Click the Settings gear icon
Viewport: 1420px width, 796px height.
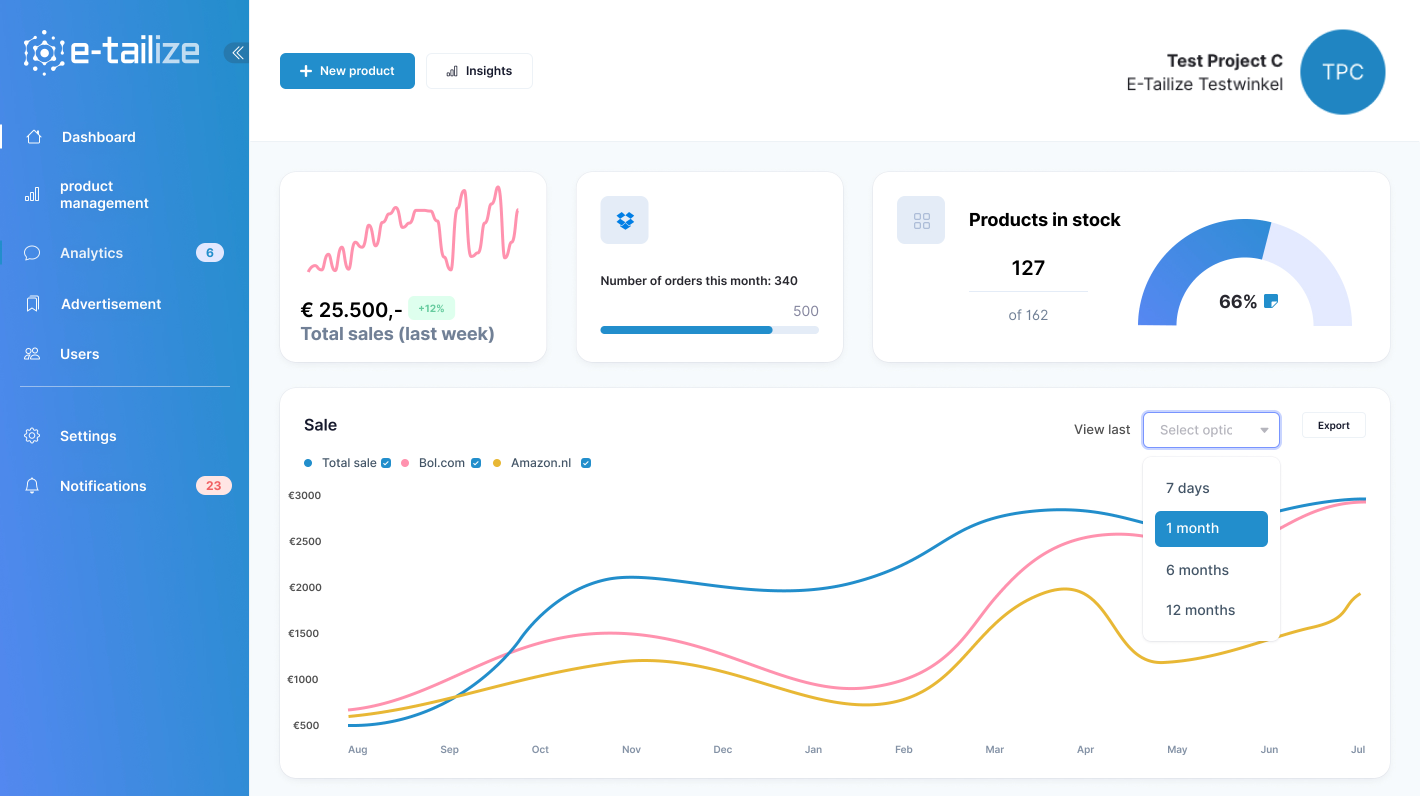click(31, 436)
